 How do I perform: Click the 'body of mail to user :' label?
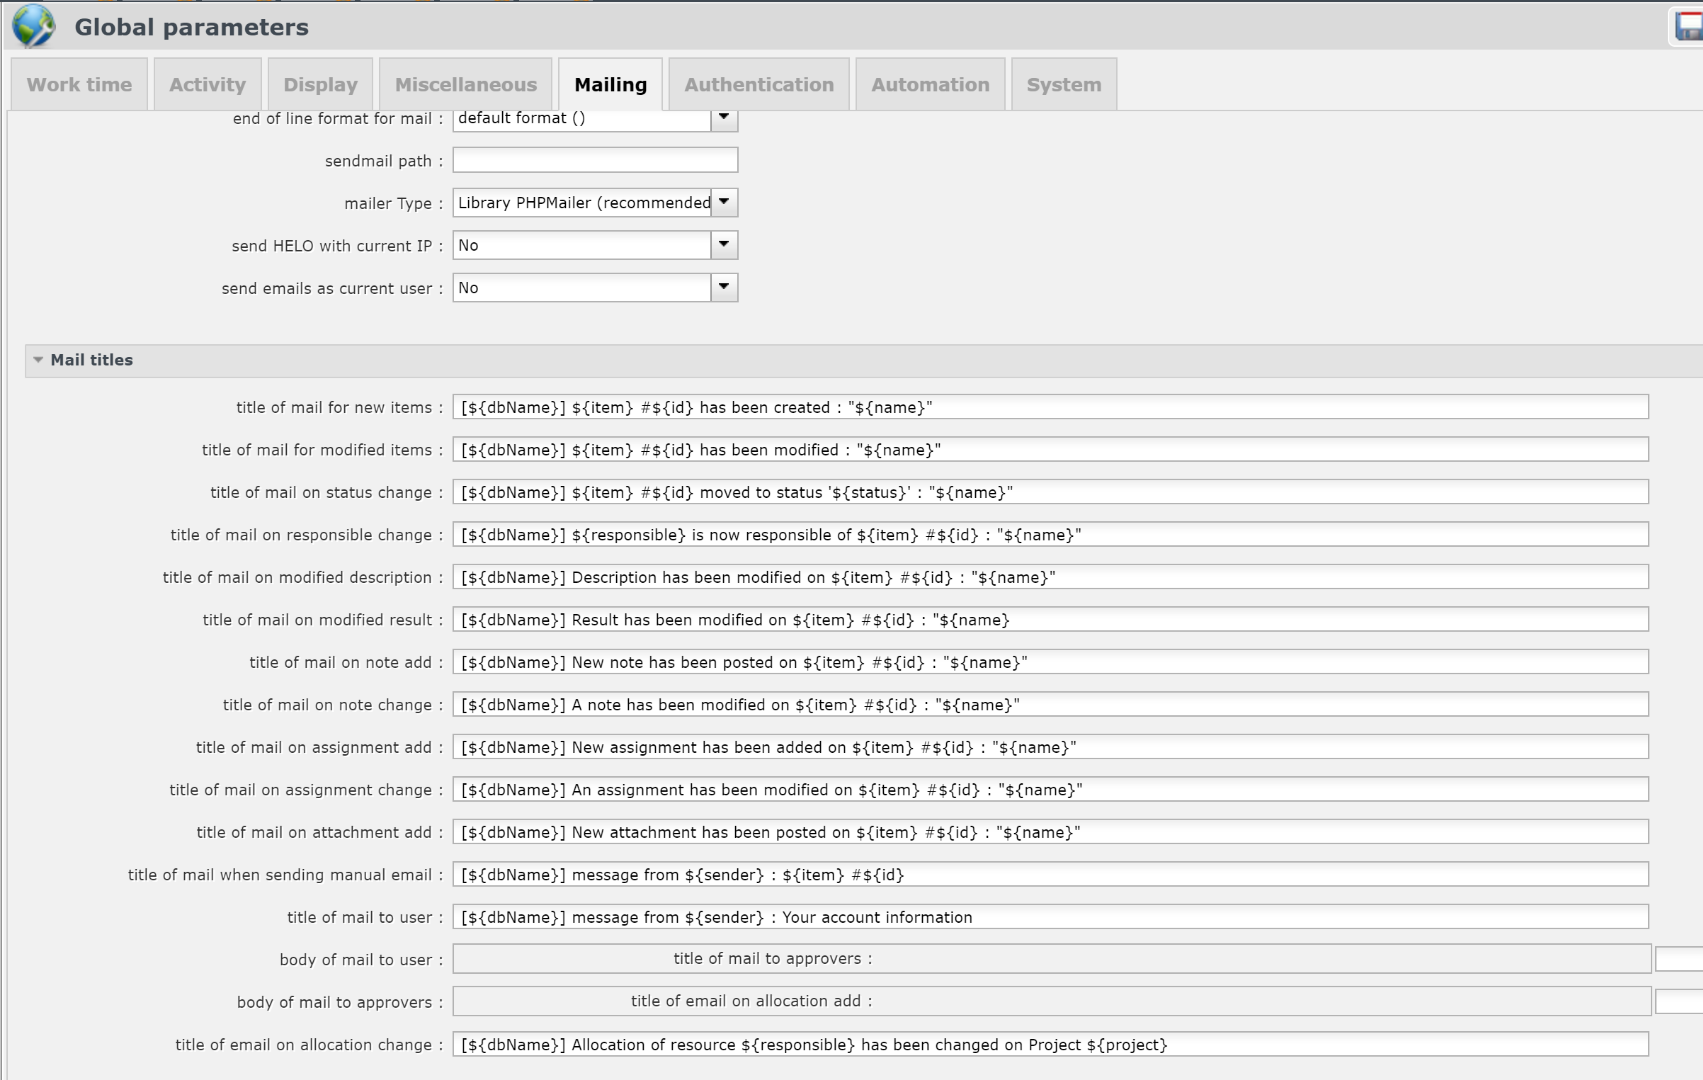pos(361,960)
